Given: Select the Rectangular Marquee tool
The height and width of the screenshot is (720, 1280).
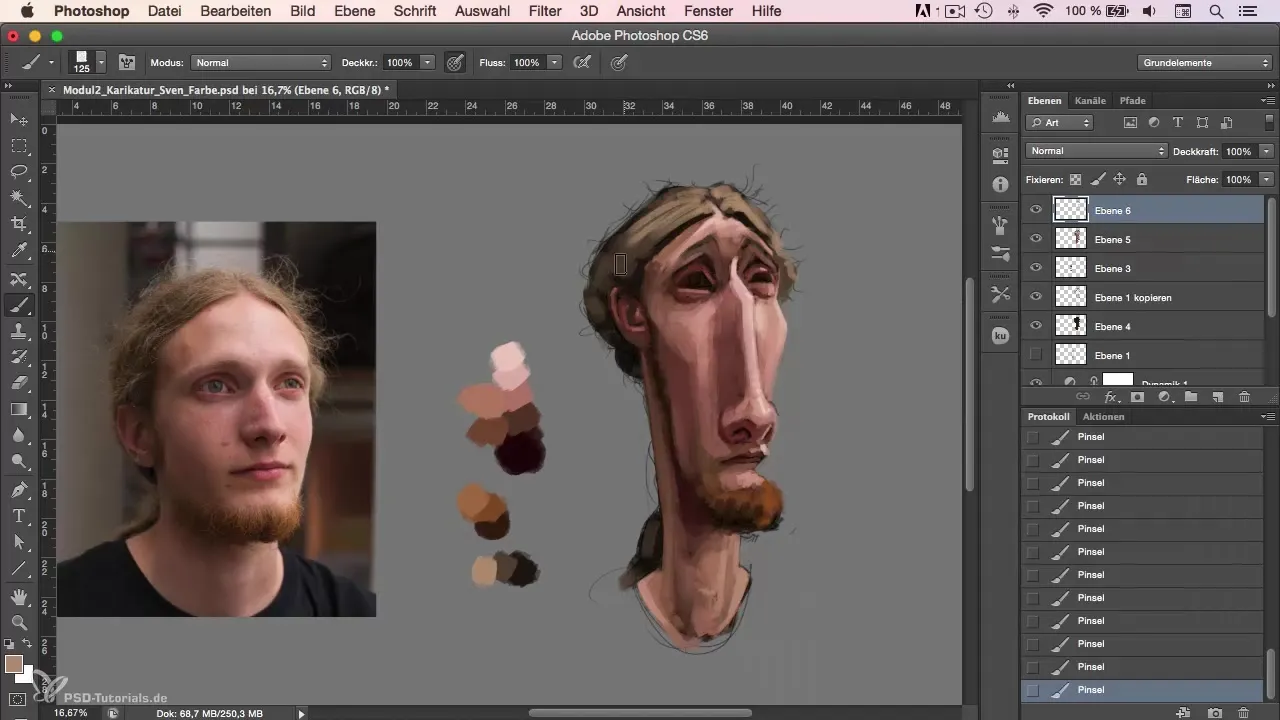Looking at the screenshot, I should (19, 146).
